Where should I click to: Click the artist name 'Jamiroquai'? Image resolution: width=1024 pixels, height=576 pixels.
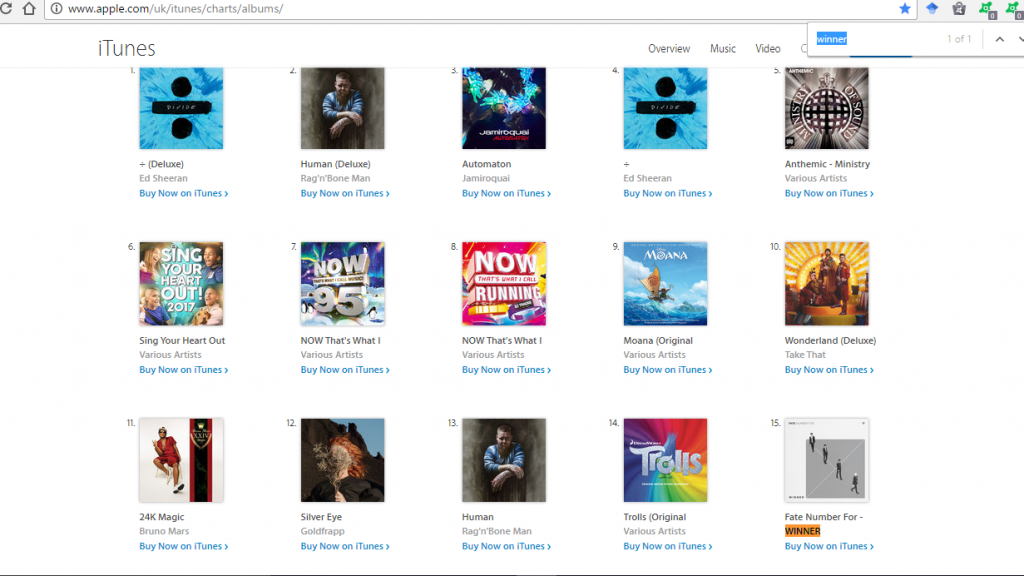click(486, 178)
